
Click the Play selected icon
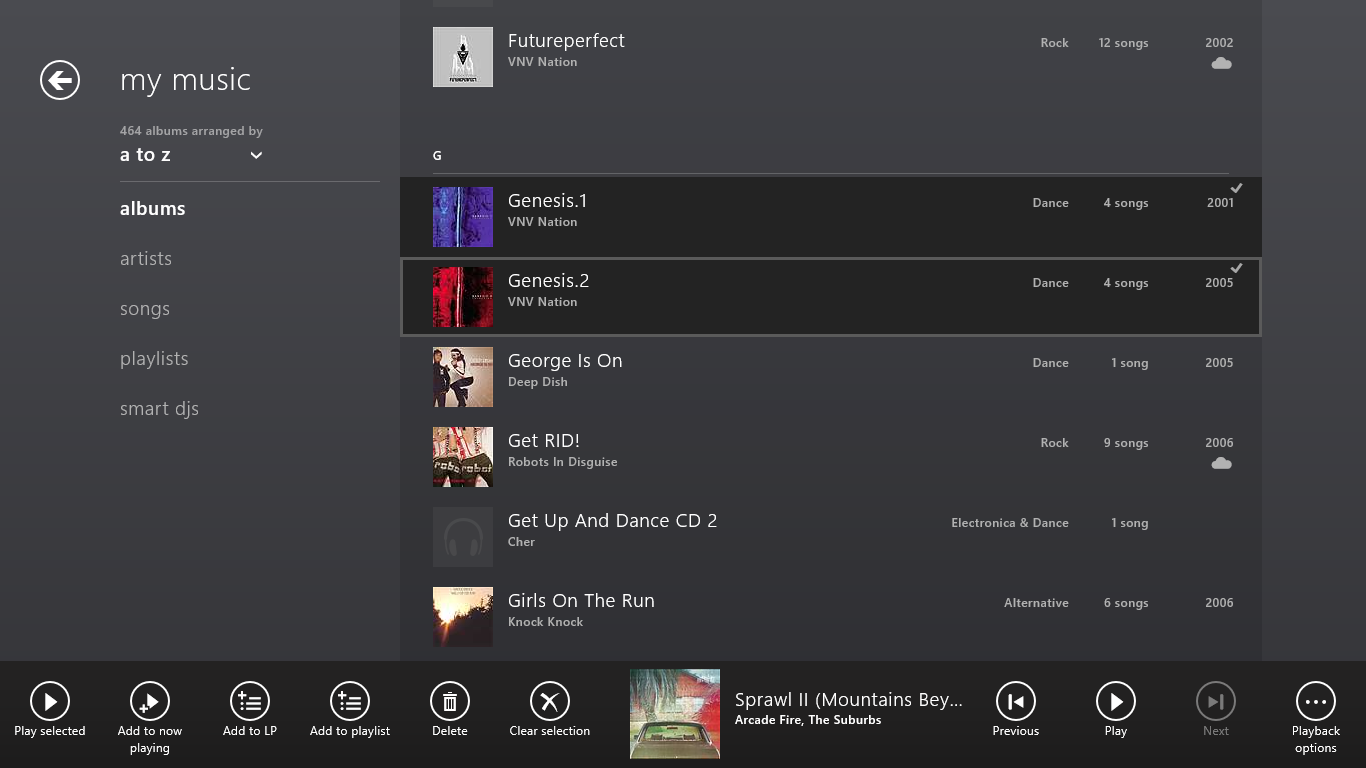(50, 701)
